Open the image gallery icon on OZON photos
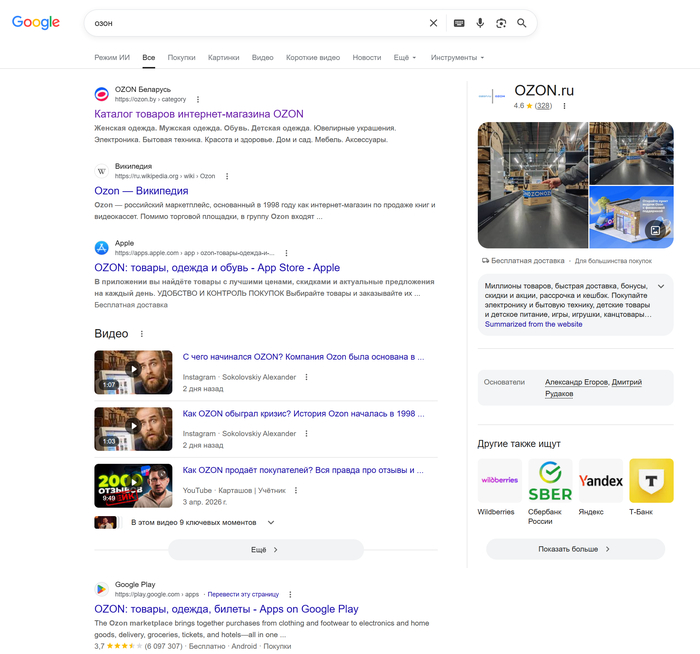Viewport: 700px width, 654px height. point(655,230)
